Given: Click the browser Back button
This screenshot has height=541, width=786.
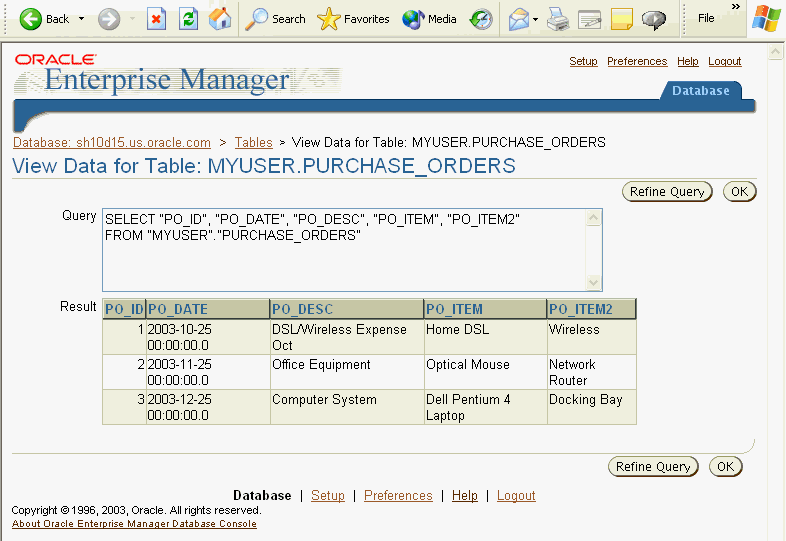Looking at the screenshot, I should [x=45, y=19].
